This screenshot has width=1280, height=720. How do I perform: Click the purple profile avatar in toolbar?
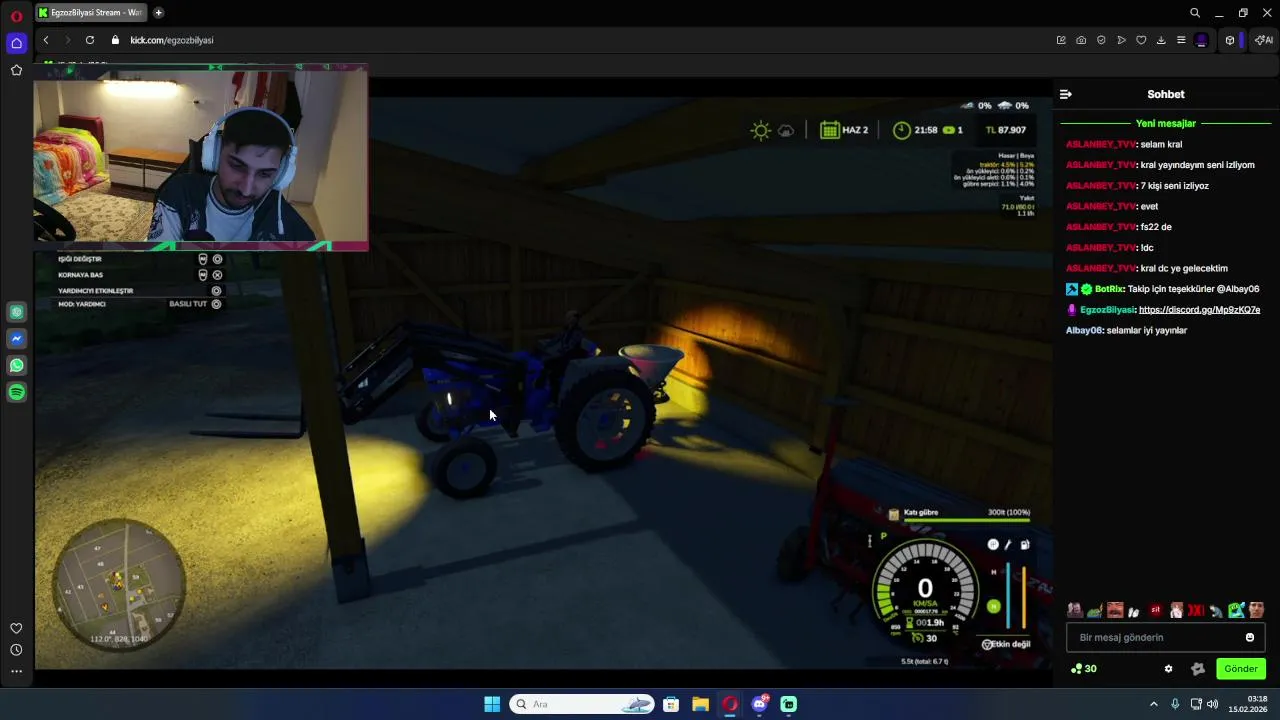point(1202,40)
